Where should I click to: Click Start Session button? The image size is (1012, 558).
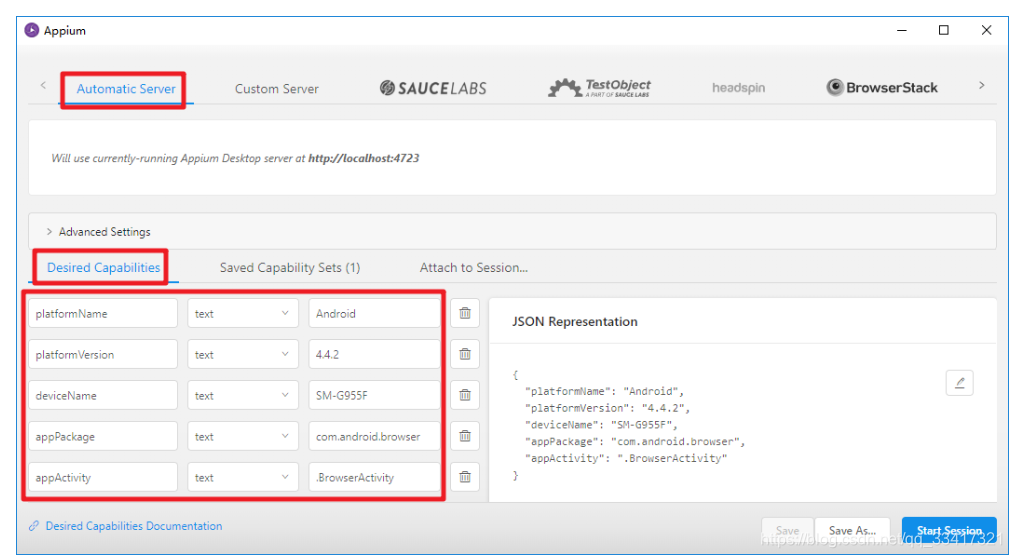[949, 530]
